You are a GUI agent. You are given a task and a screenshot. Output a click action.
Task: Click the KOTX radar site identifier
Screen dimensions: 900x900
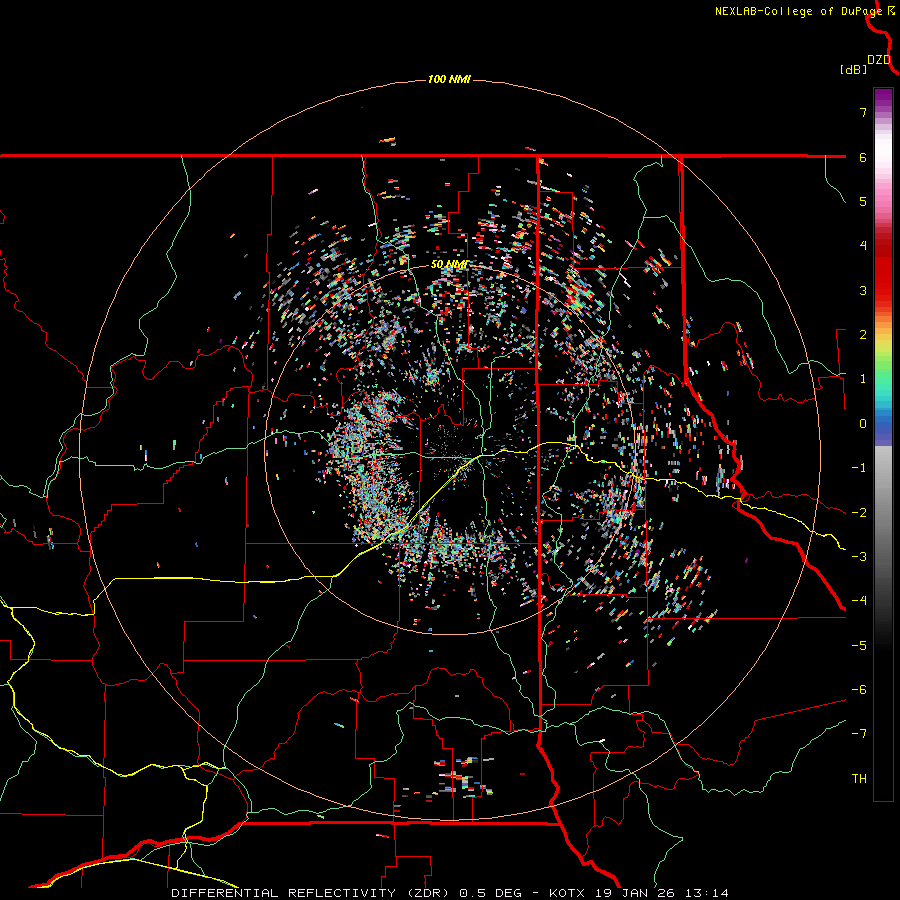coord(567,893)
